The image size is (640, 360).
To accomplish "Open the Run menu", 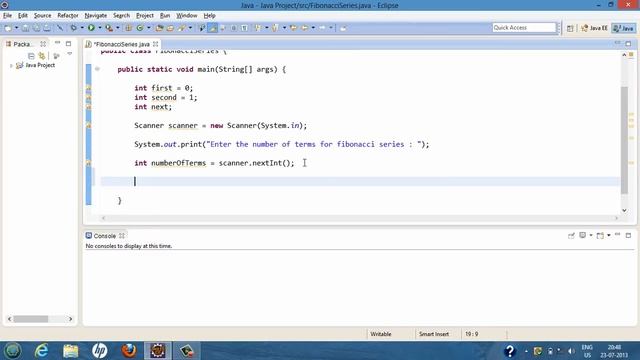I will click(x=165, y=16).
